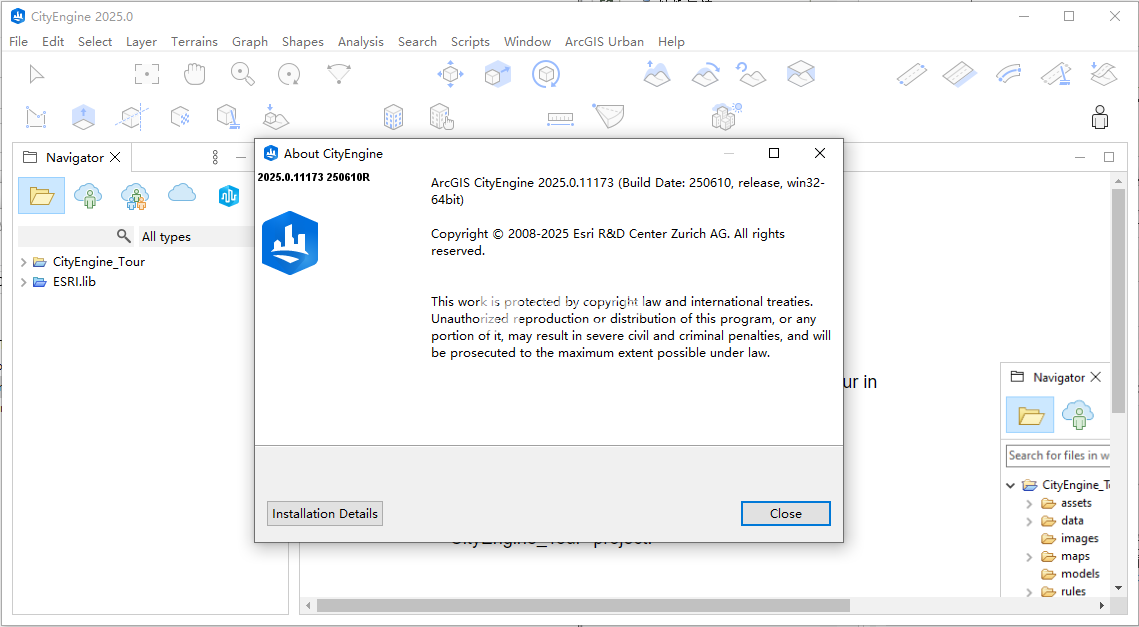
Task: Open the Analysis menu
Action: point(360,41)
